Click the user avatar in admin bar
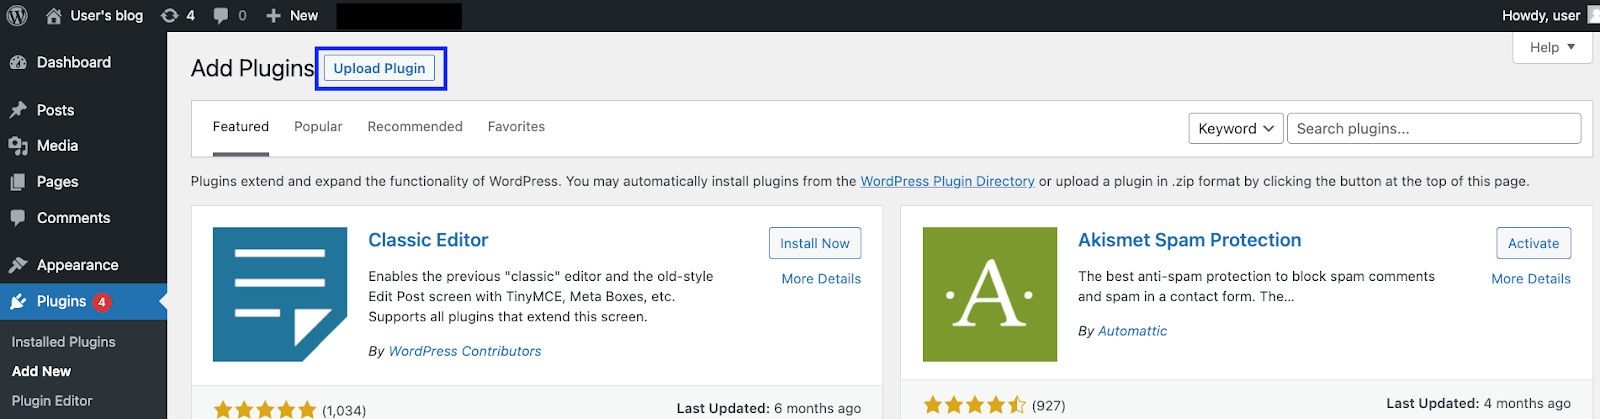 pyautogui.click(x=1593, y=16)
